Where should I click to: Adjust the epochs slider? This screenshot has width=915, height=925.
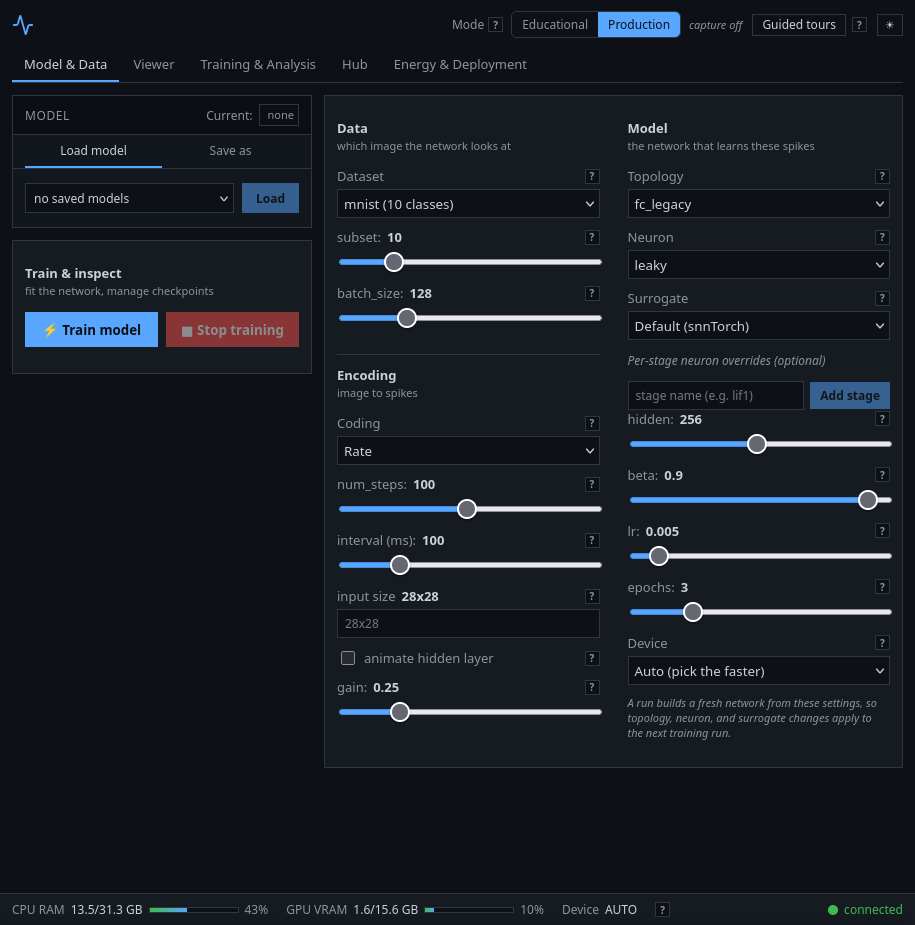(x=760, y=612)
